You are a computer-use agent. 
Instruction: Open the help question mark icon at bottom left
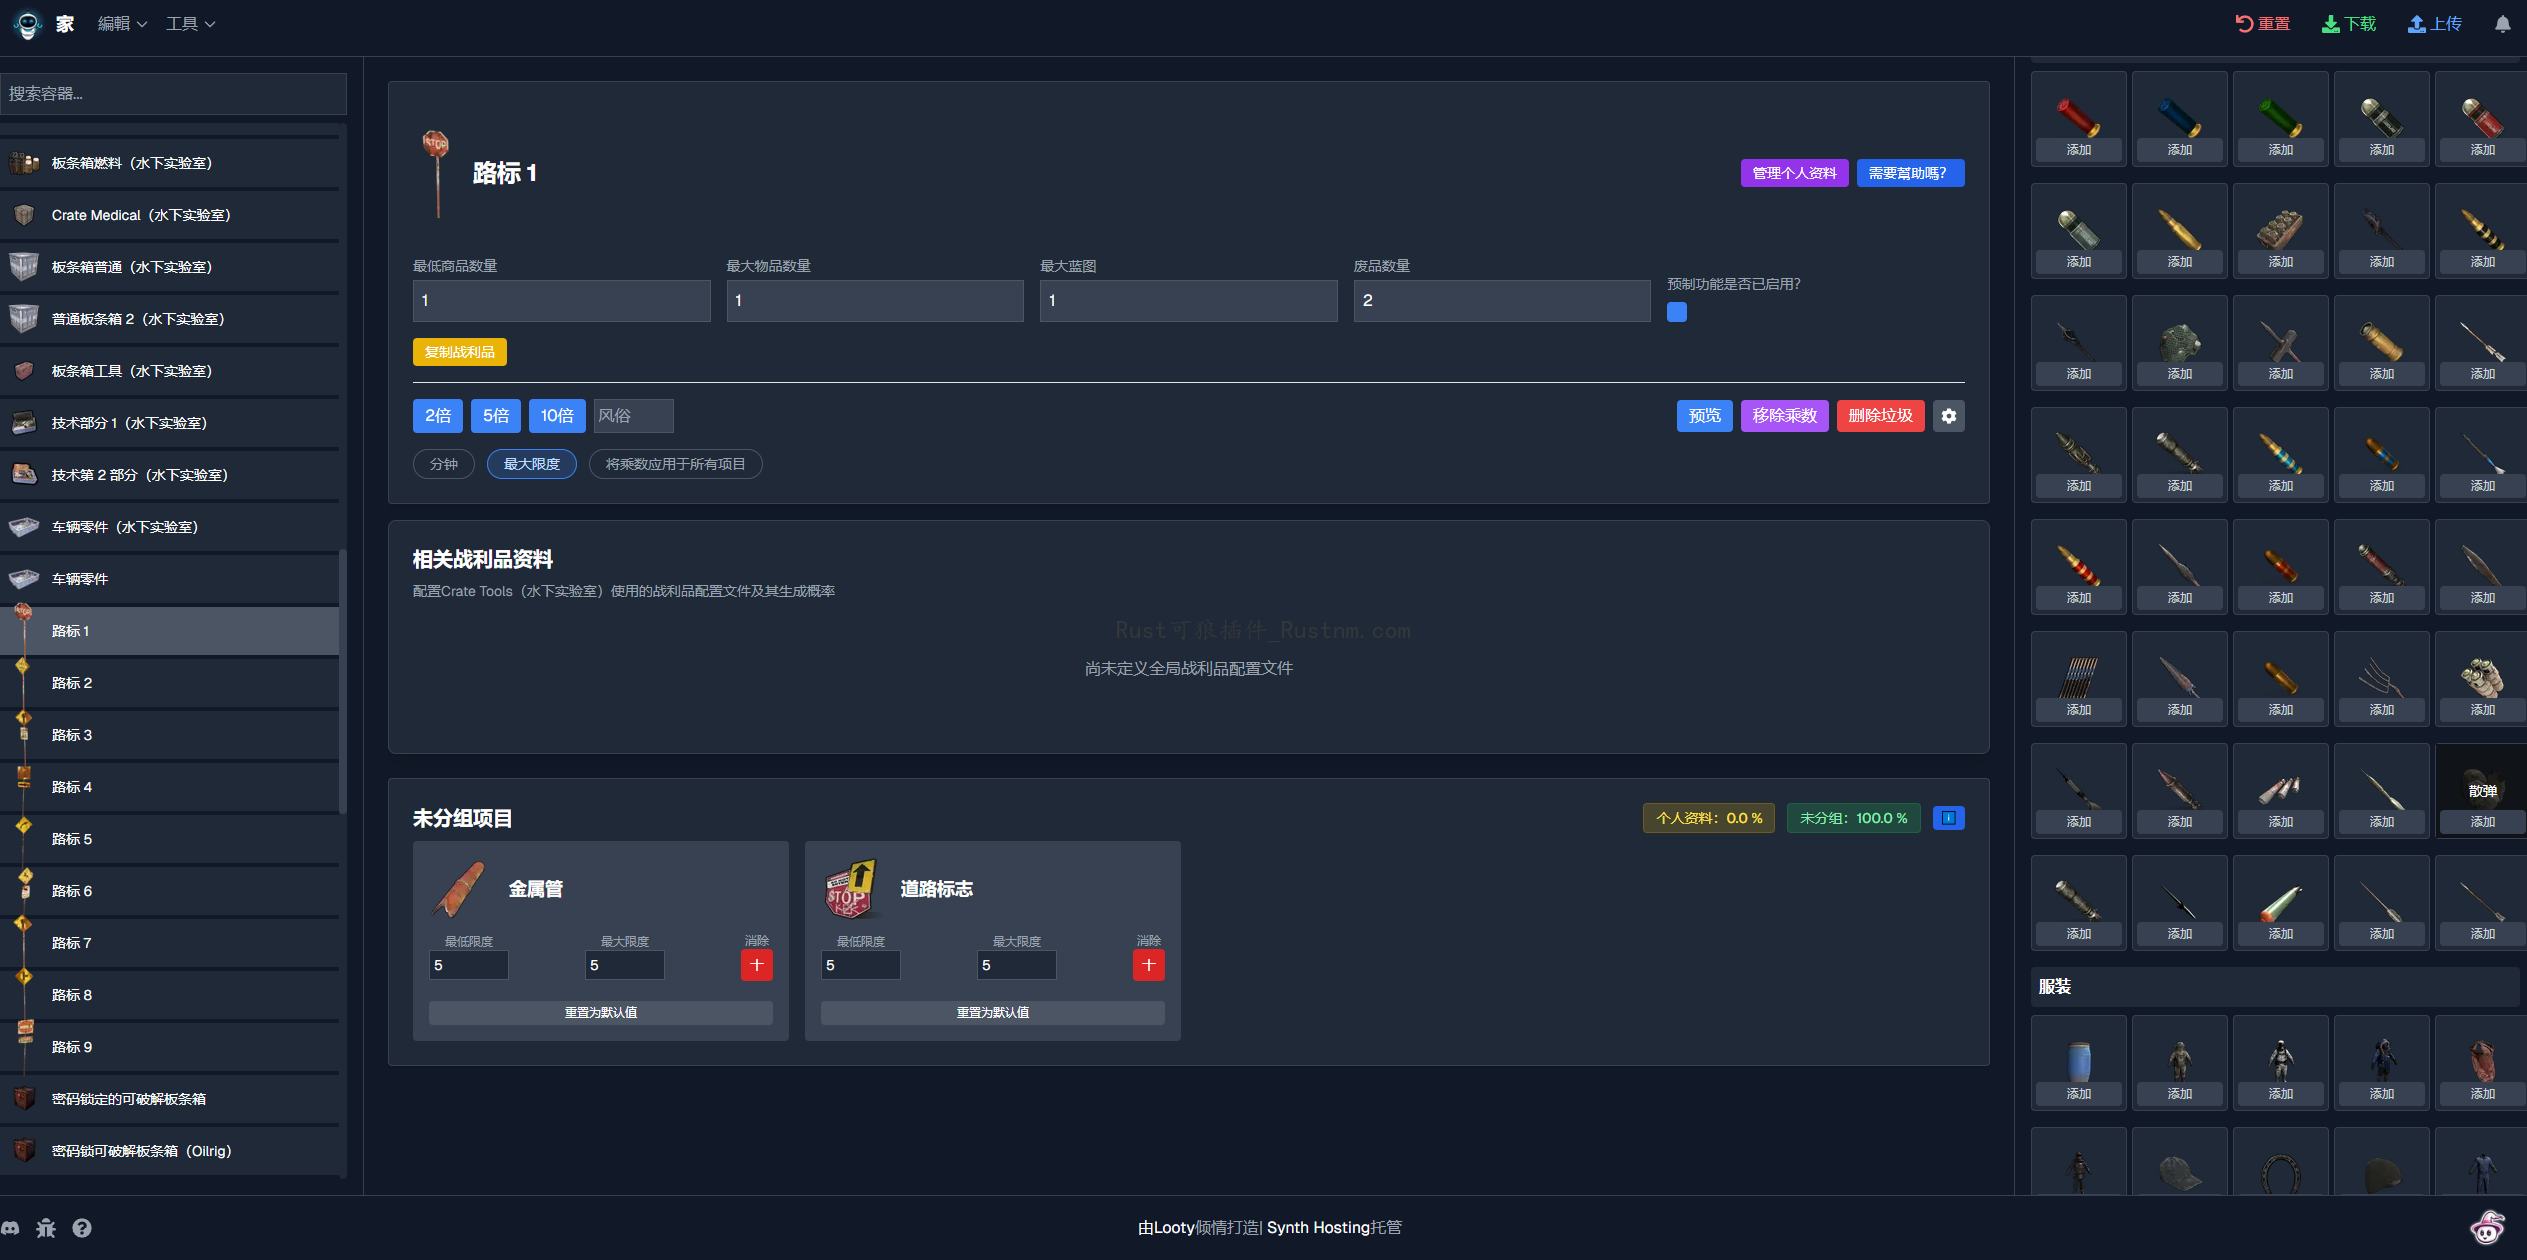82,1228
